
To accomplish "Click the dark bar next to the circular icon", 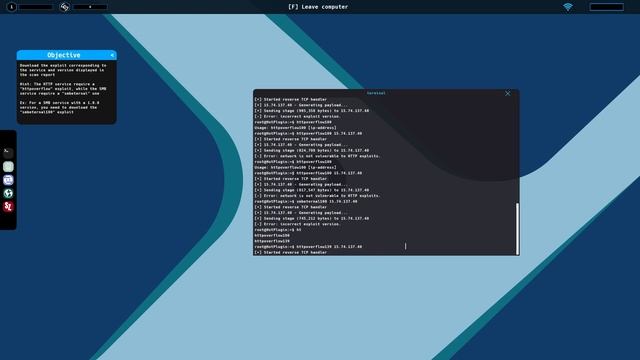I will (36, 7).
